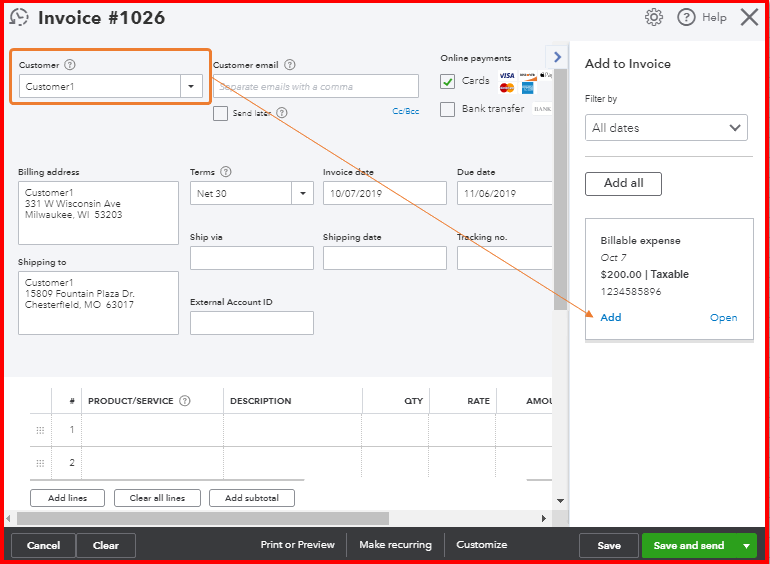Viewport: 770px width, 564px height.
Task: Click the Shipping date field
Action: [385, 258]
